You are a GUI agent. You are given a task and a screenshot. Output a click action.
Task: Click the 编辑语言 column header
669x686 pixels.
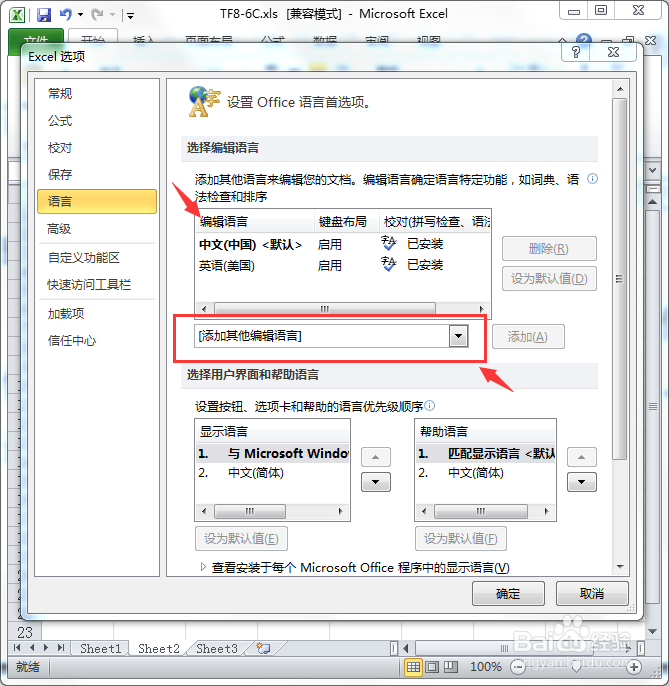(255, 222)
